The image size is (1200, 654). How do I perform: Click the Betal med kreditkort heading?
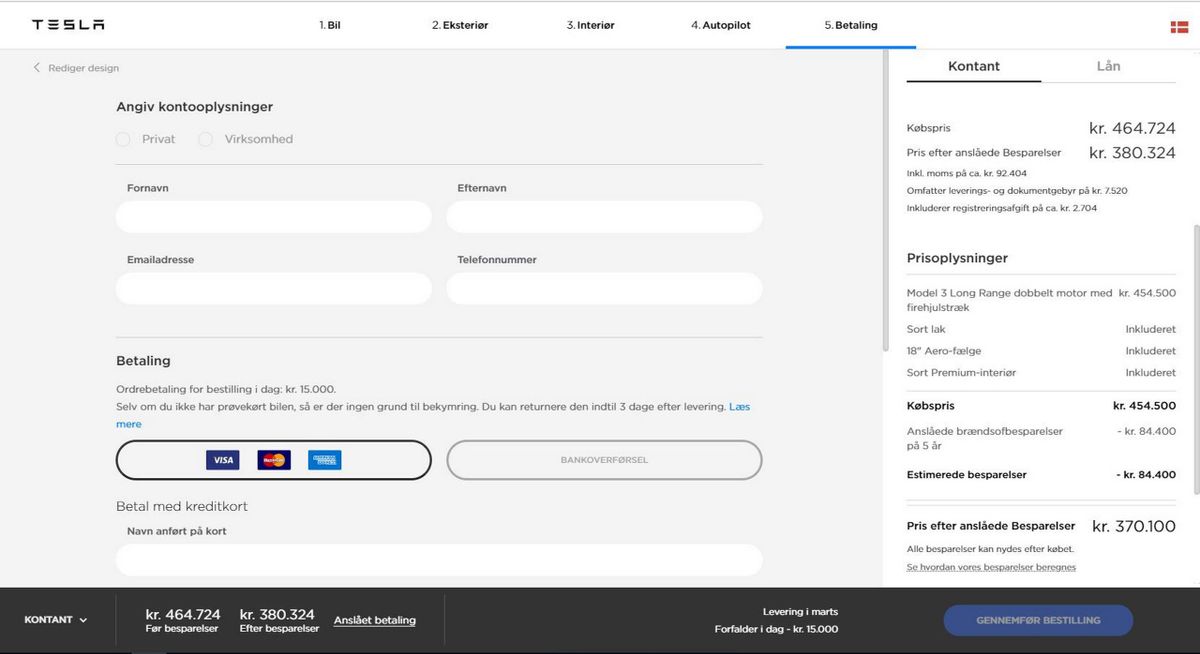tap(182, 507)
